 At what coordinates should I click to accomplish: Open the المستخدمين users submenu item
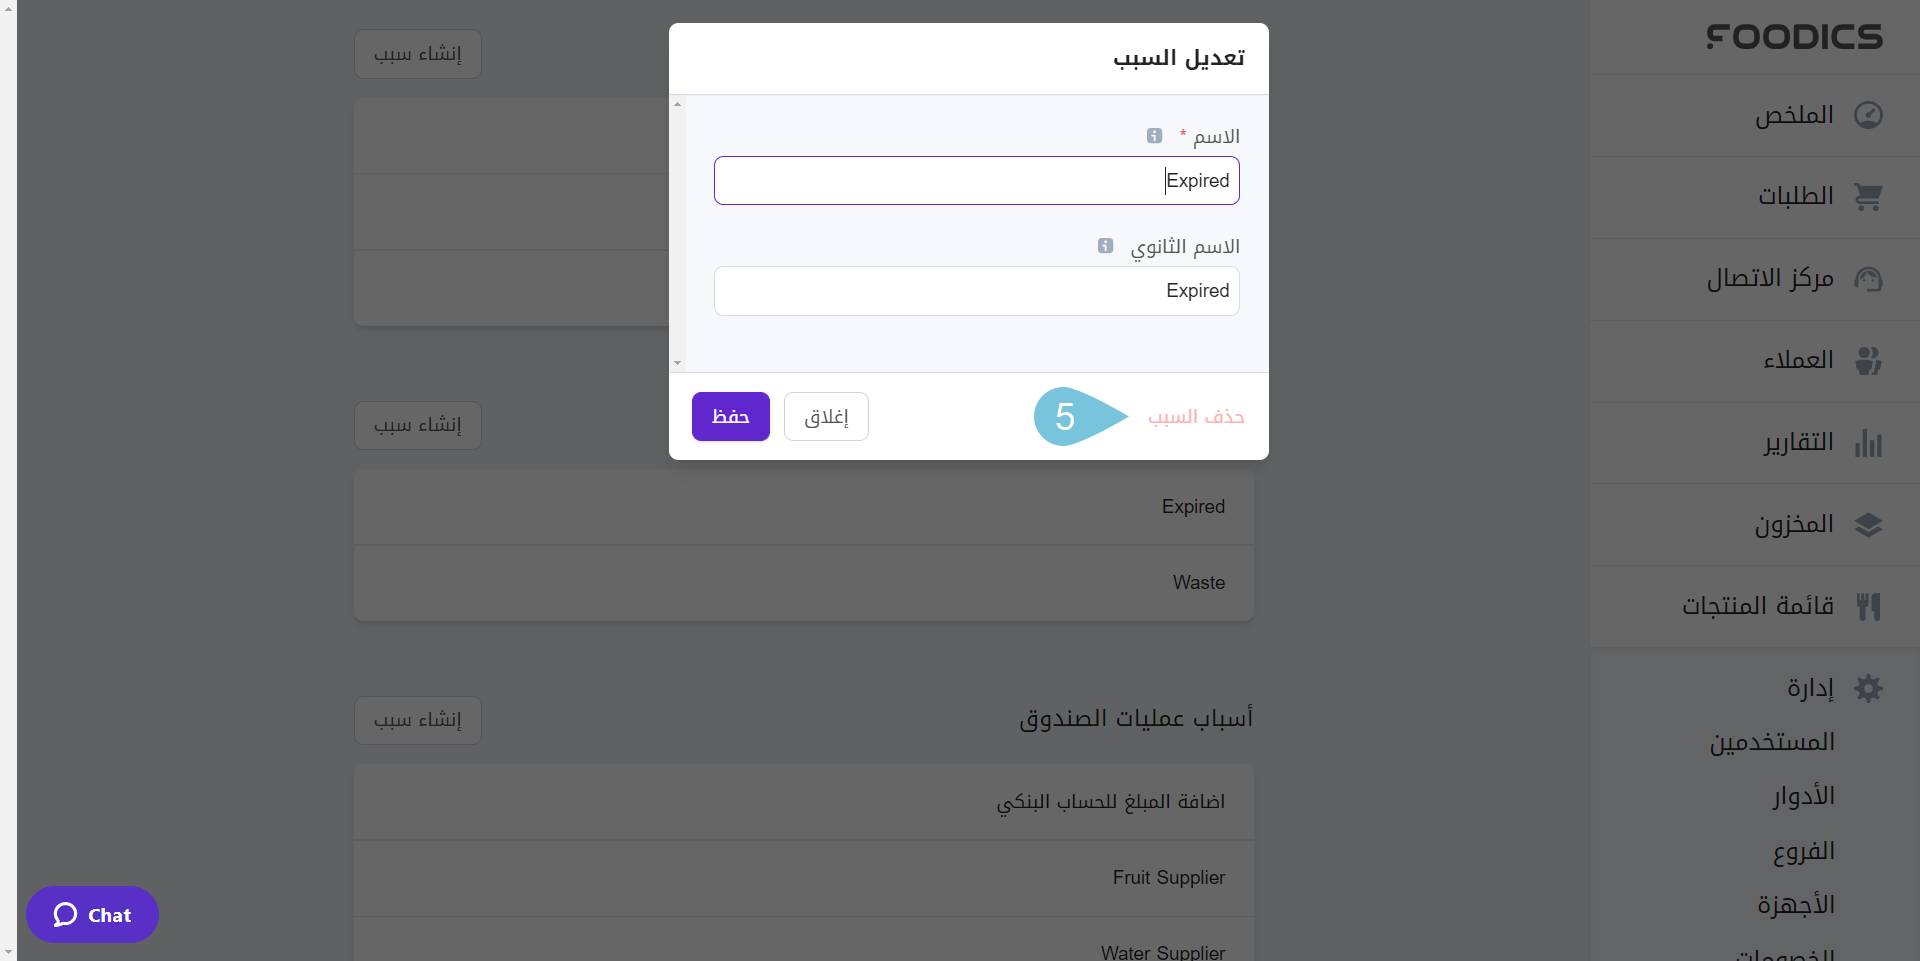coord(1772,743)
